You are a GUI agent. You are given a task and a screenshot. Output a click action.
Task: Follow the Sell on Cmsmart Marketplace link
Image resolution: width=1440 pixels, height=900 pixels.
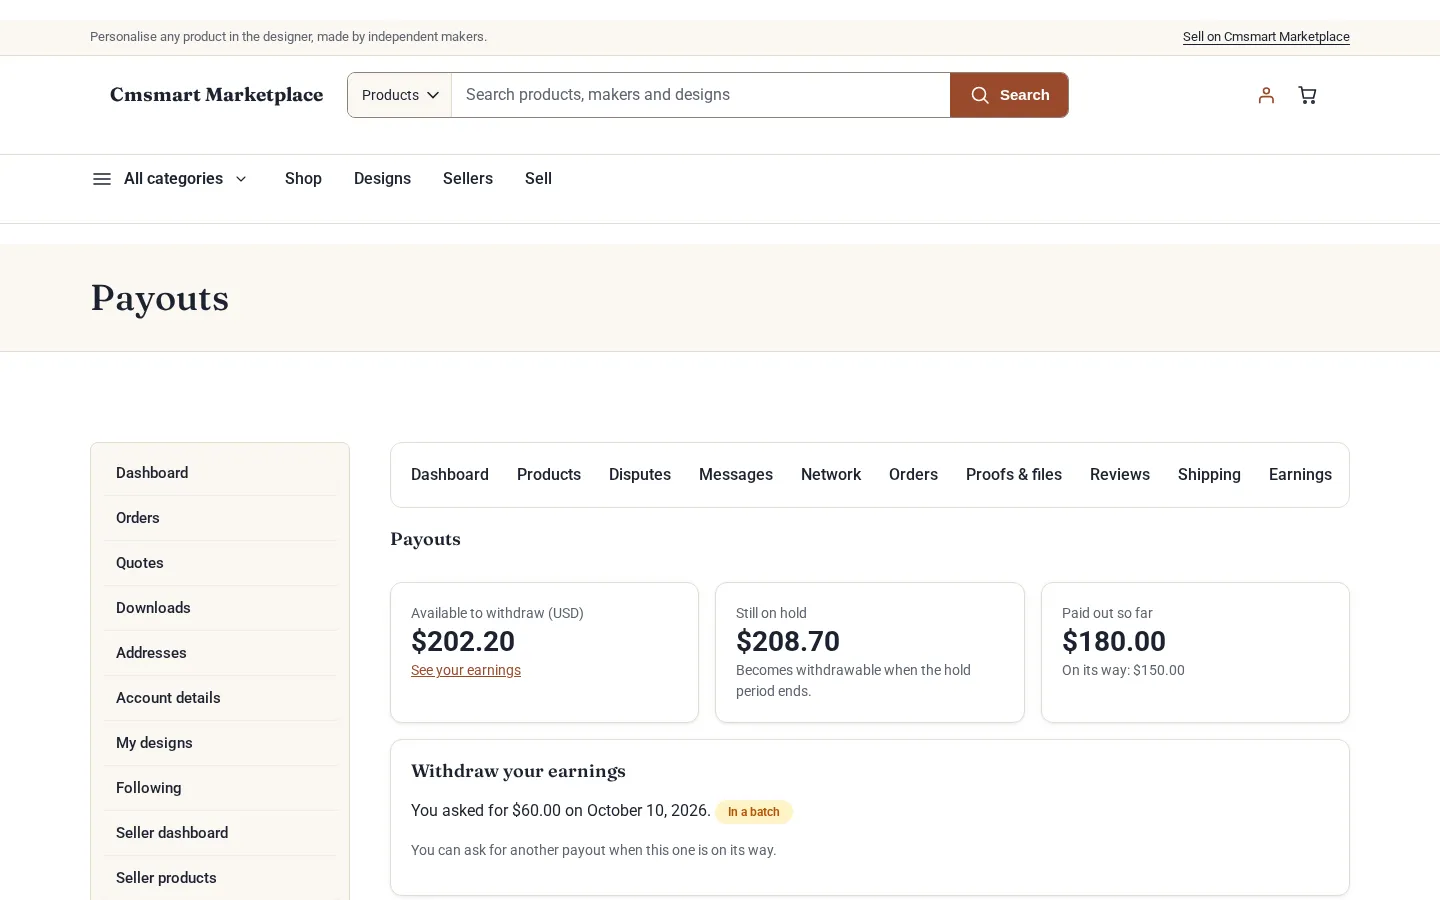[1266, 37]
